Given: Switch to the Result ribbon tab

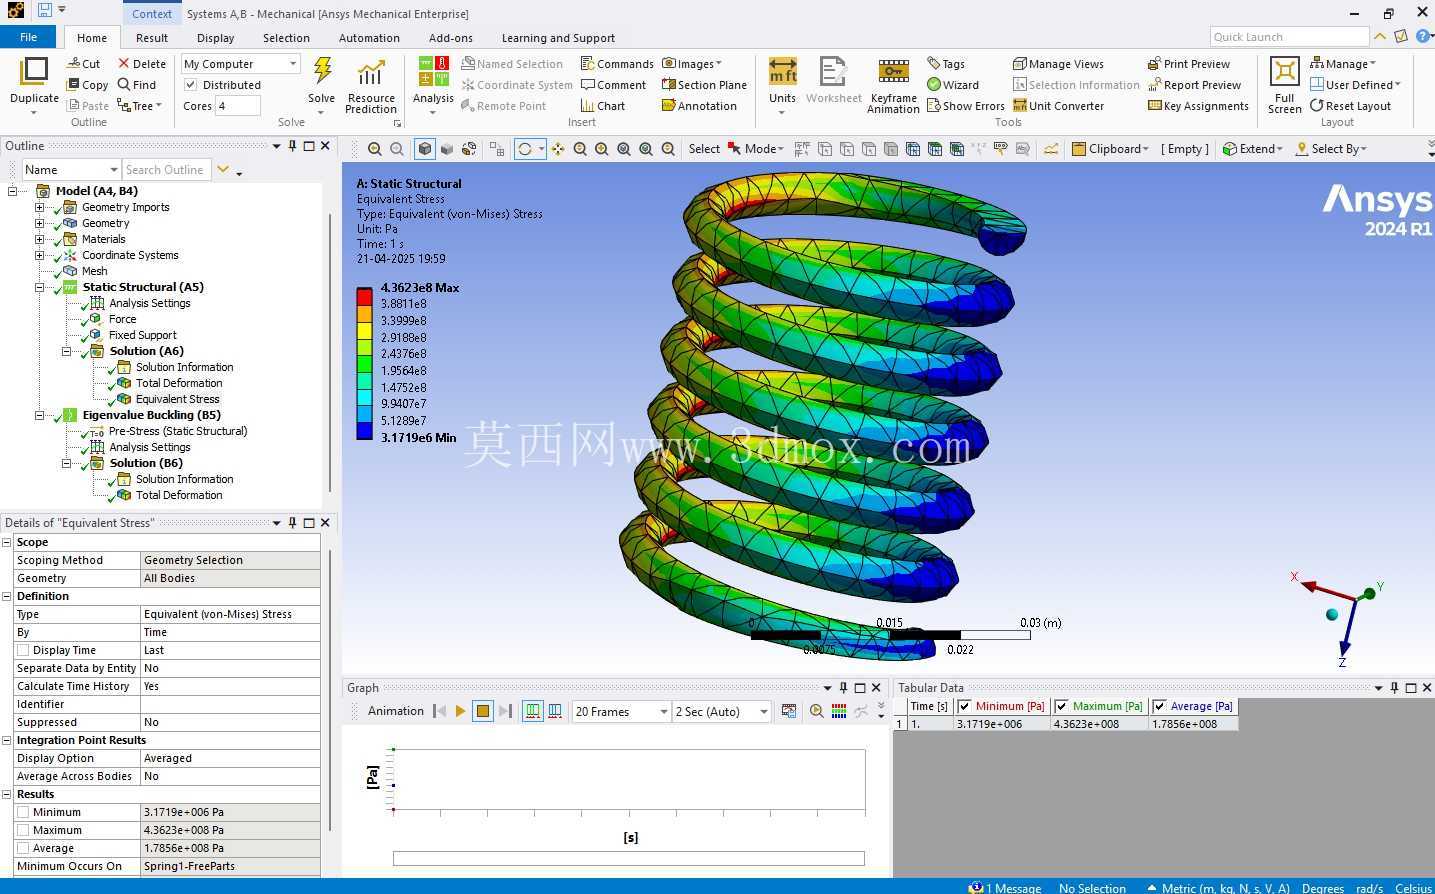Looking at the screenshot, I should pos(152,38).
